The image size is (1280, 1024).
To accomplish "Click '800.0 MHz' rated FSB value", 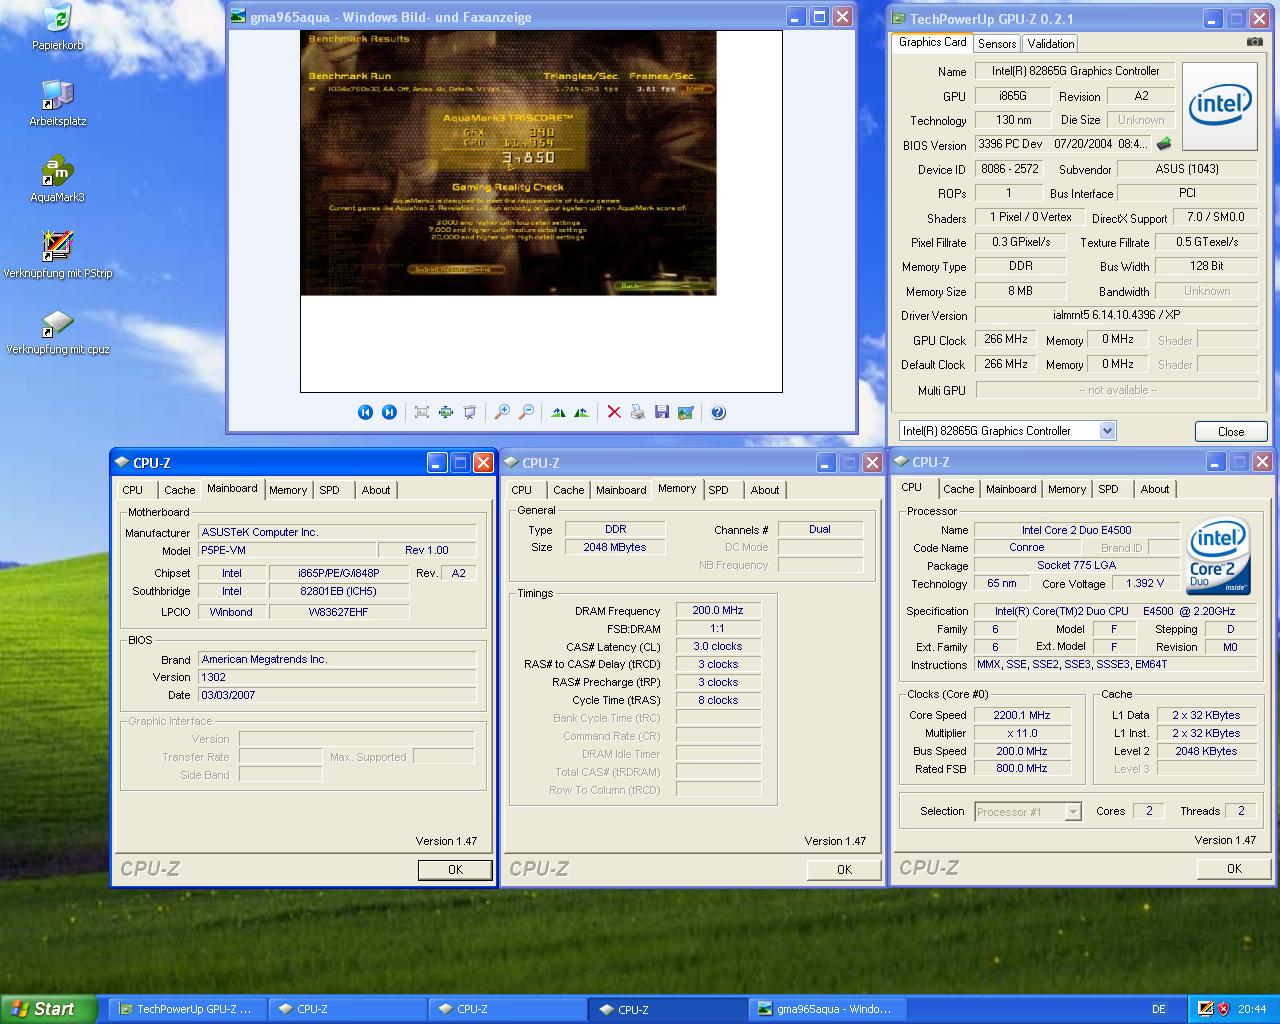I will pos(1021,768).
